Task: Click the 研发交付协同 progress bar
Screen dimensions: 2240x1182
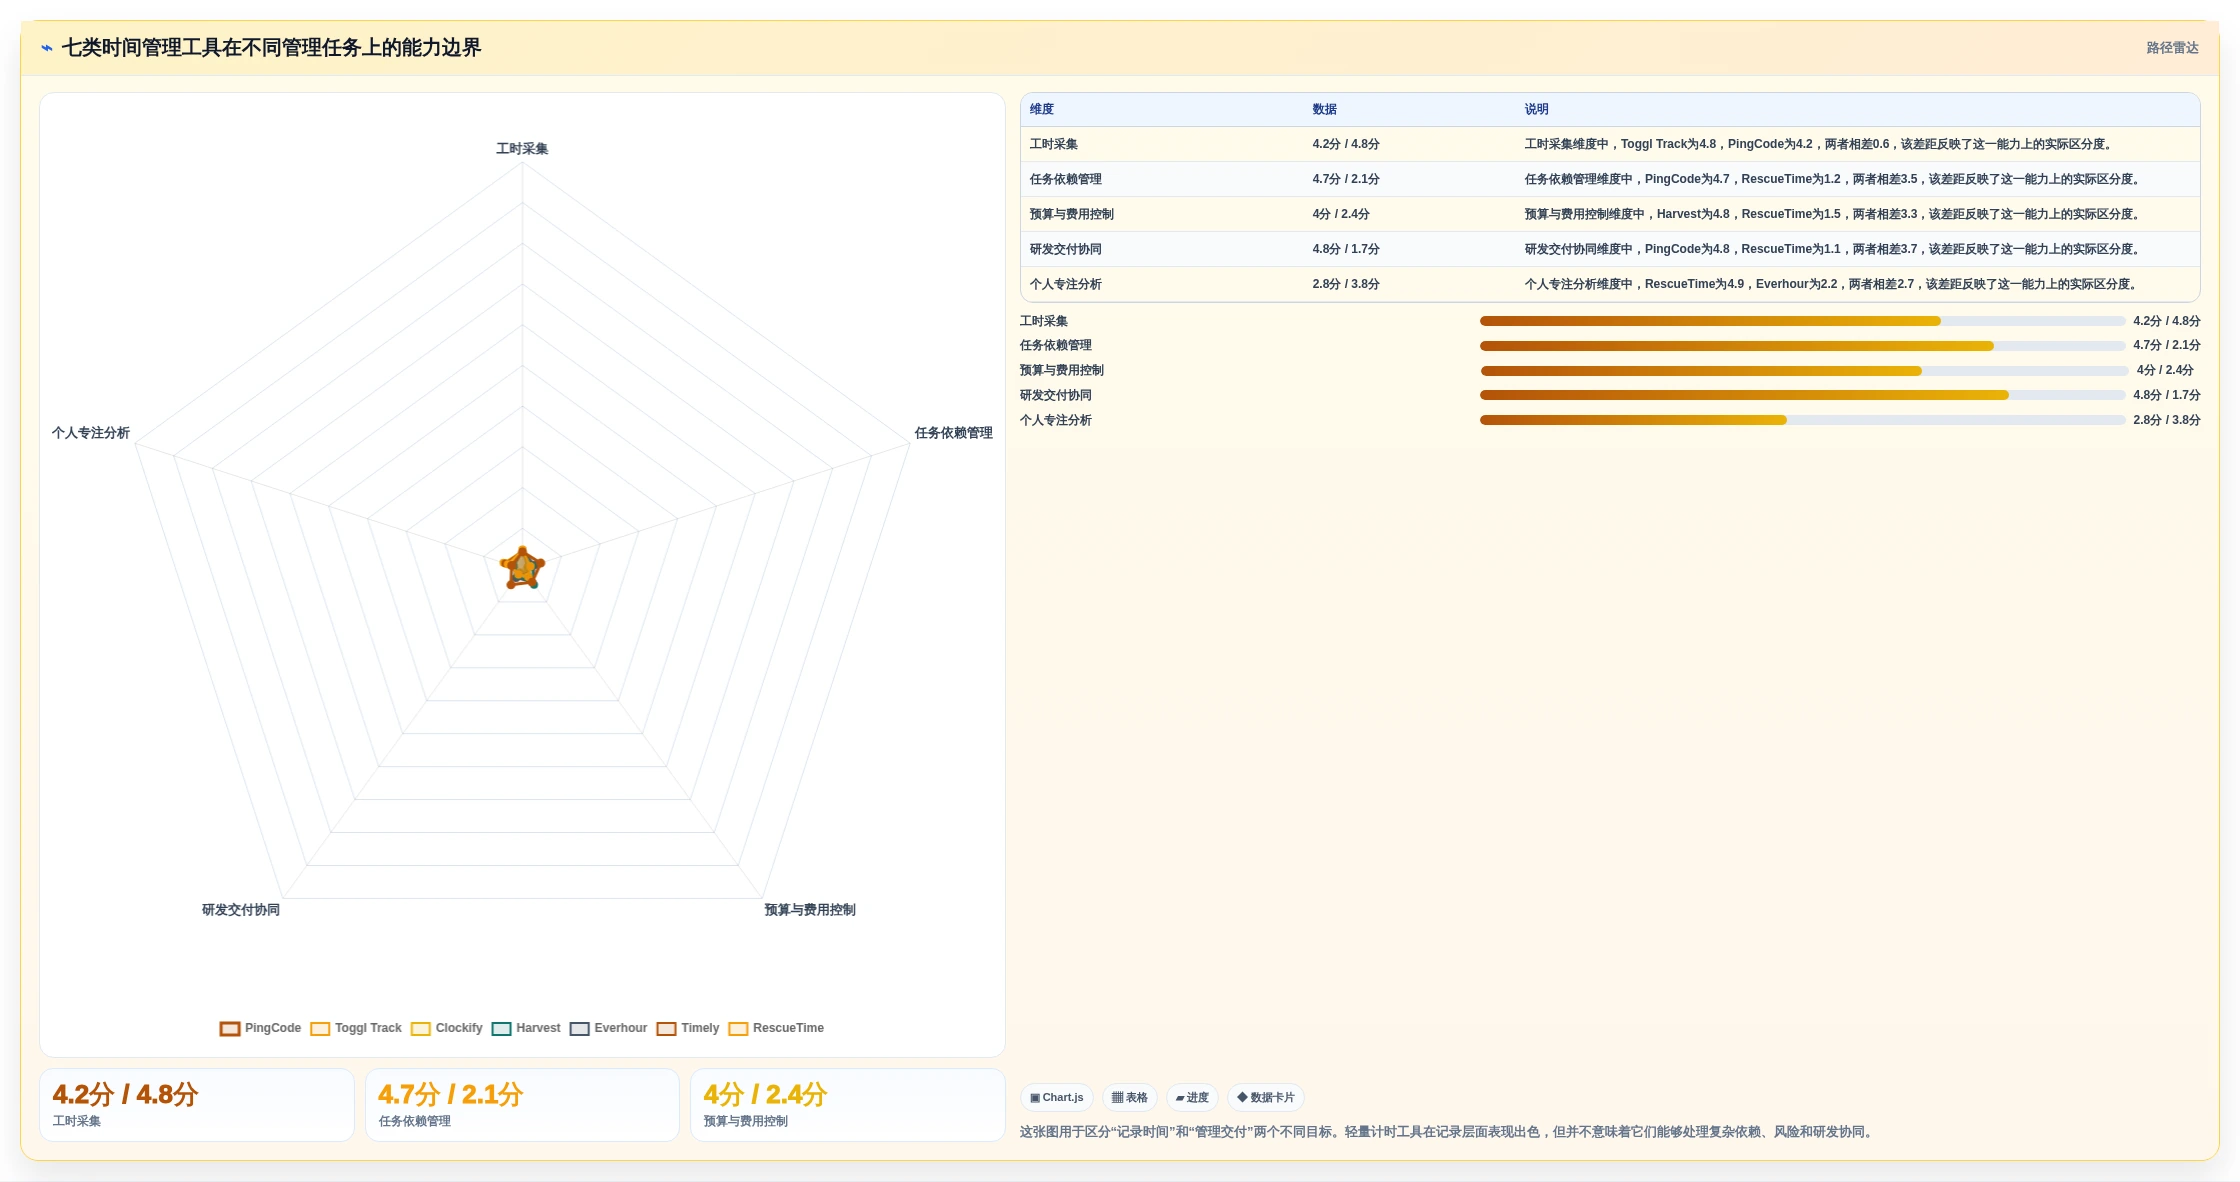Action: (1802, 395)
